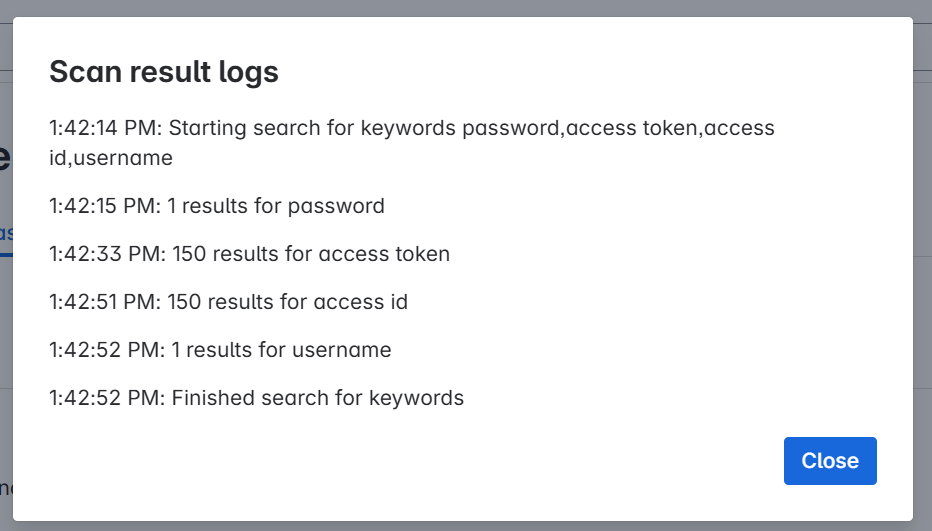Viewport: 932px width, 531px height.
Task: Click the 1:42:15 PM timestamp
Action: point(105,206)
